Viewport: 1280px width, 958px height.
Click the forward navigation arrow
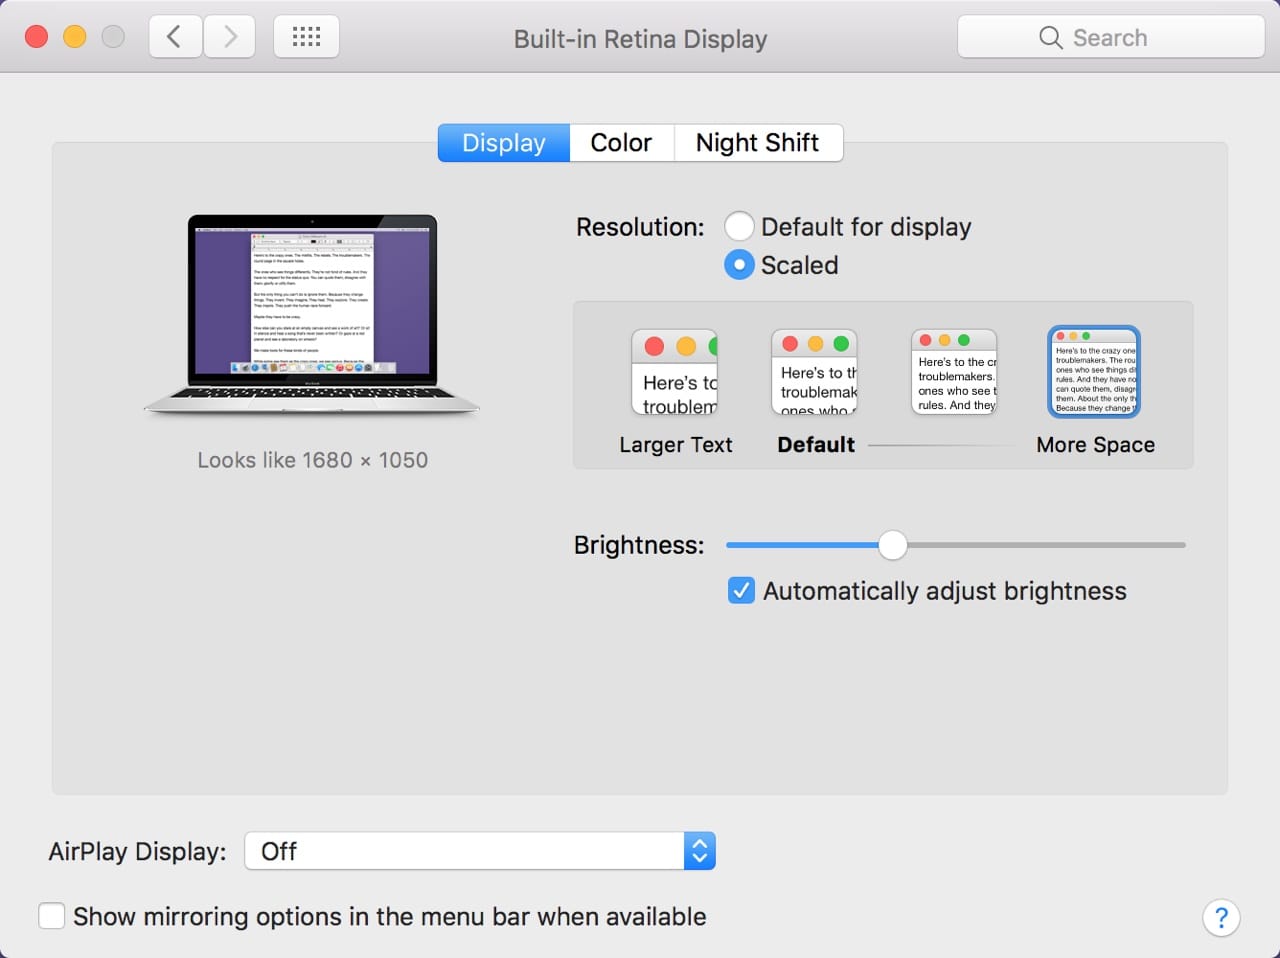[x=230, y=38]
